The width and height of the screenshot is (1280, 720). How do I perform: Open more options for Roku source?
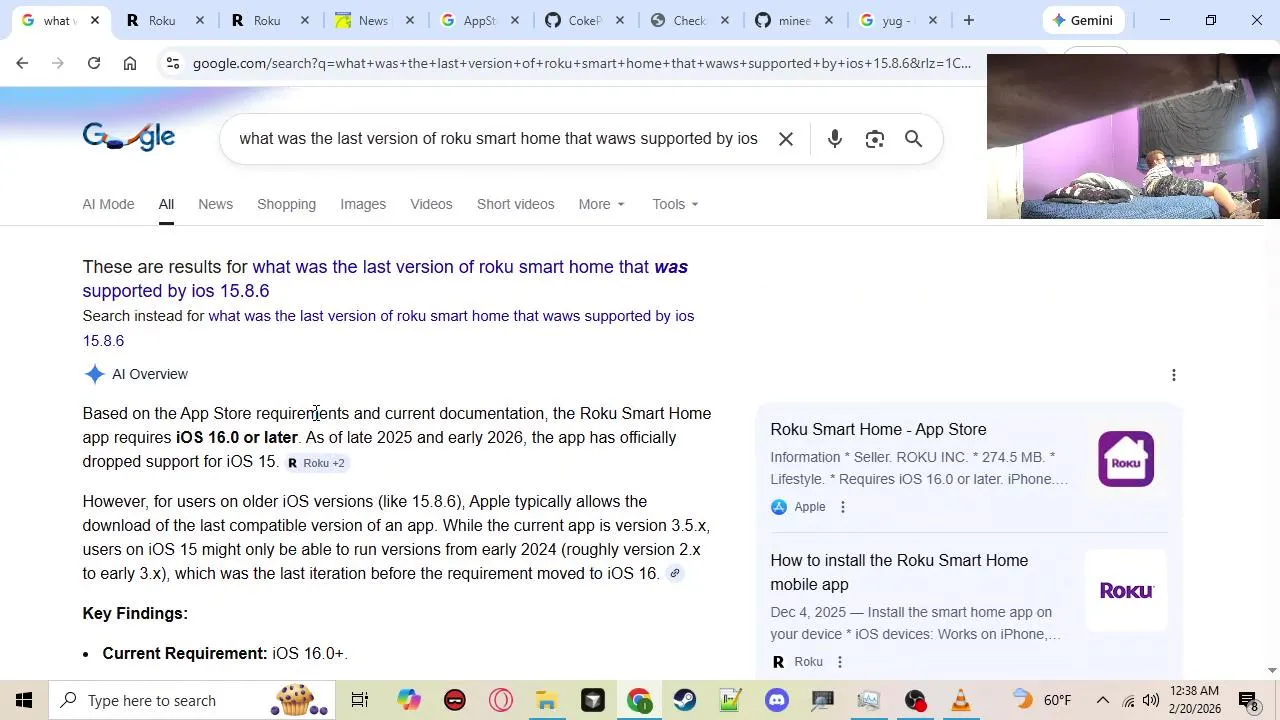click(840, 662)
